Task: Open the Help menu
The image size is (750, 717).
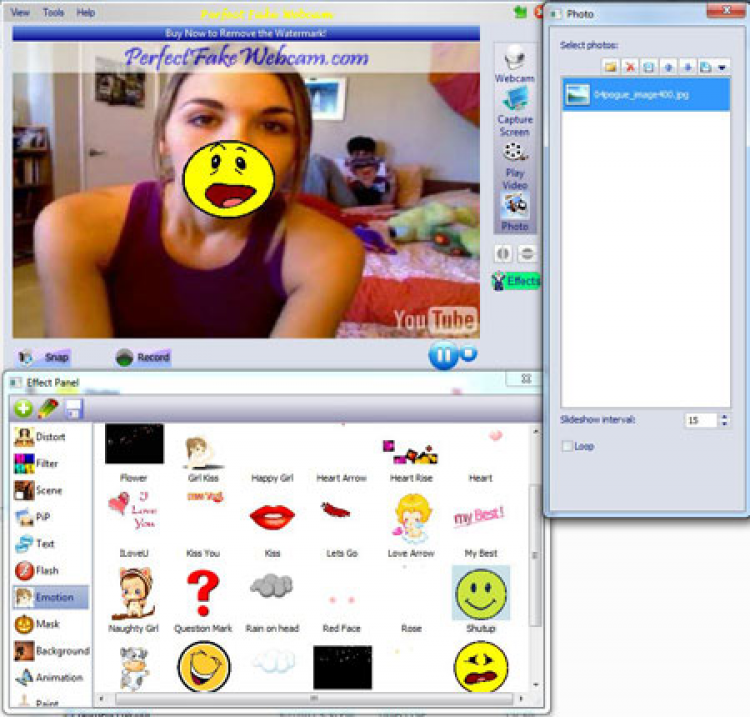Action: (x=86, y=12)
